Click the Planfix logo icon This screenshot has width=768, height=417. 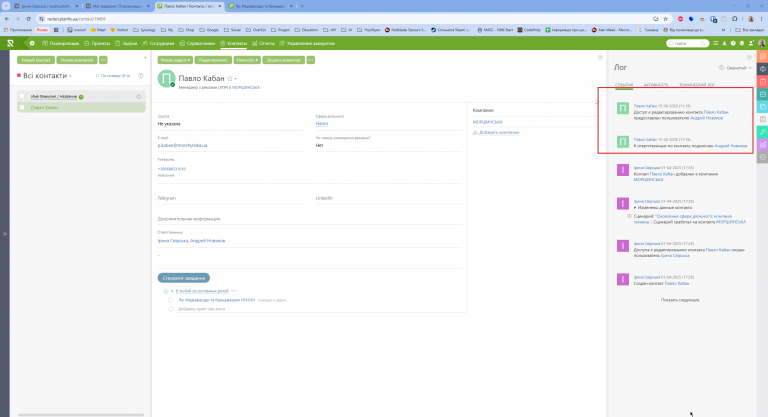pos(10,43)
